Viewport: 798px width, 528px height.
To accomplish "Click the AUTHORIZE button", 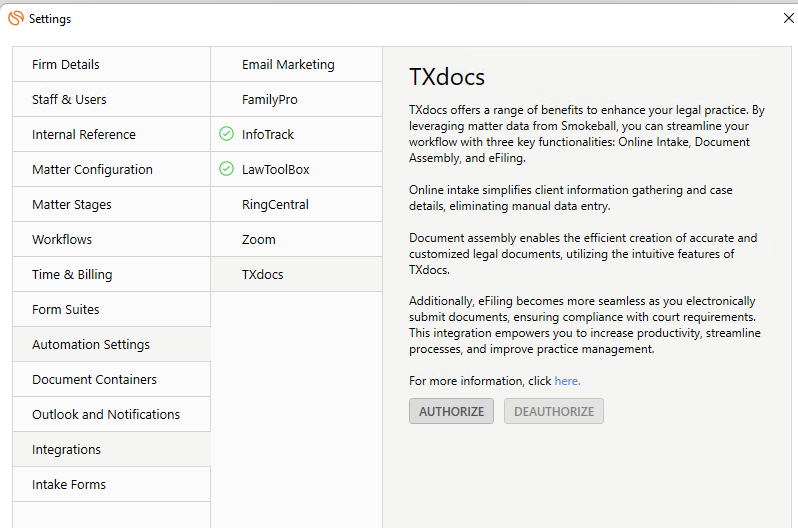I will 451,411.
